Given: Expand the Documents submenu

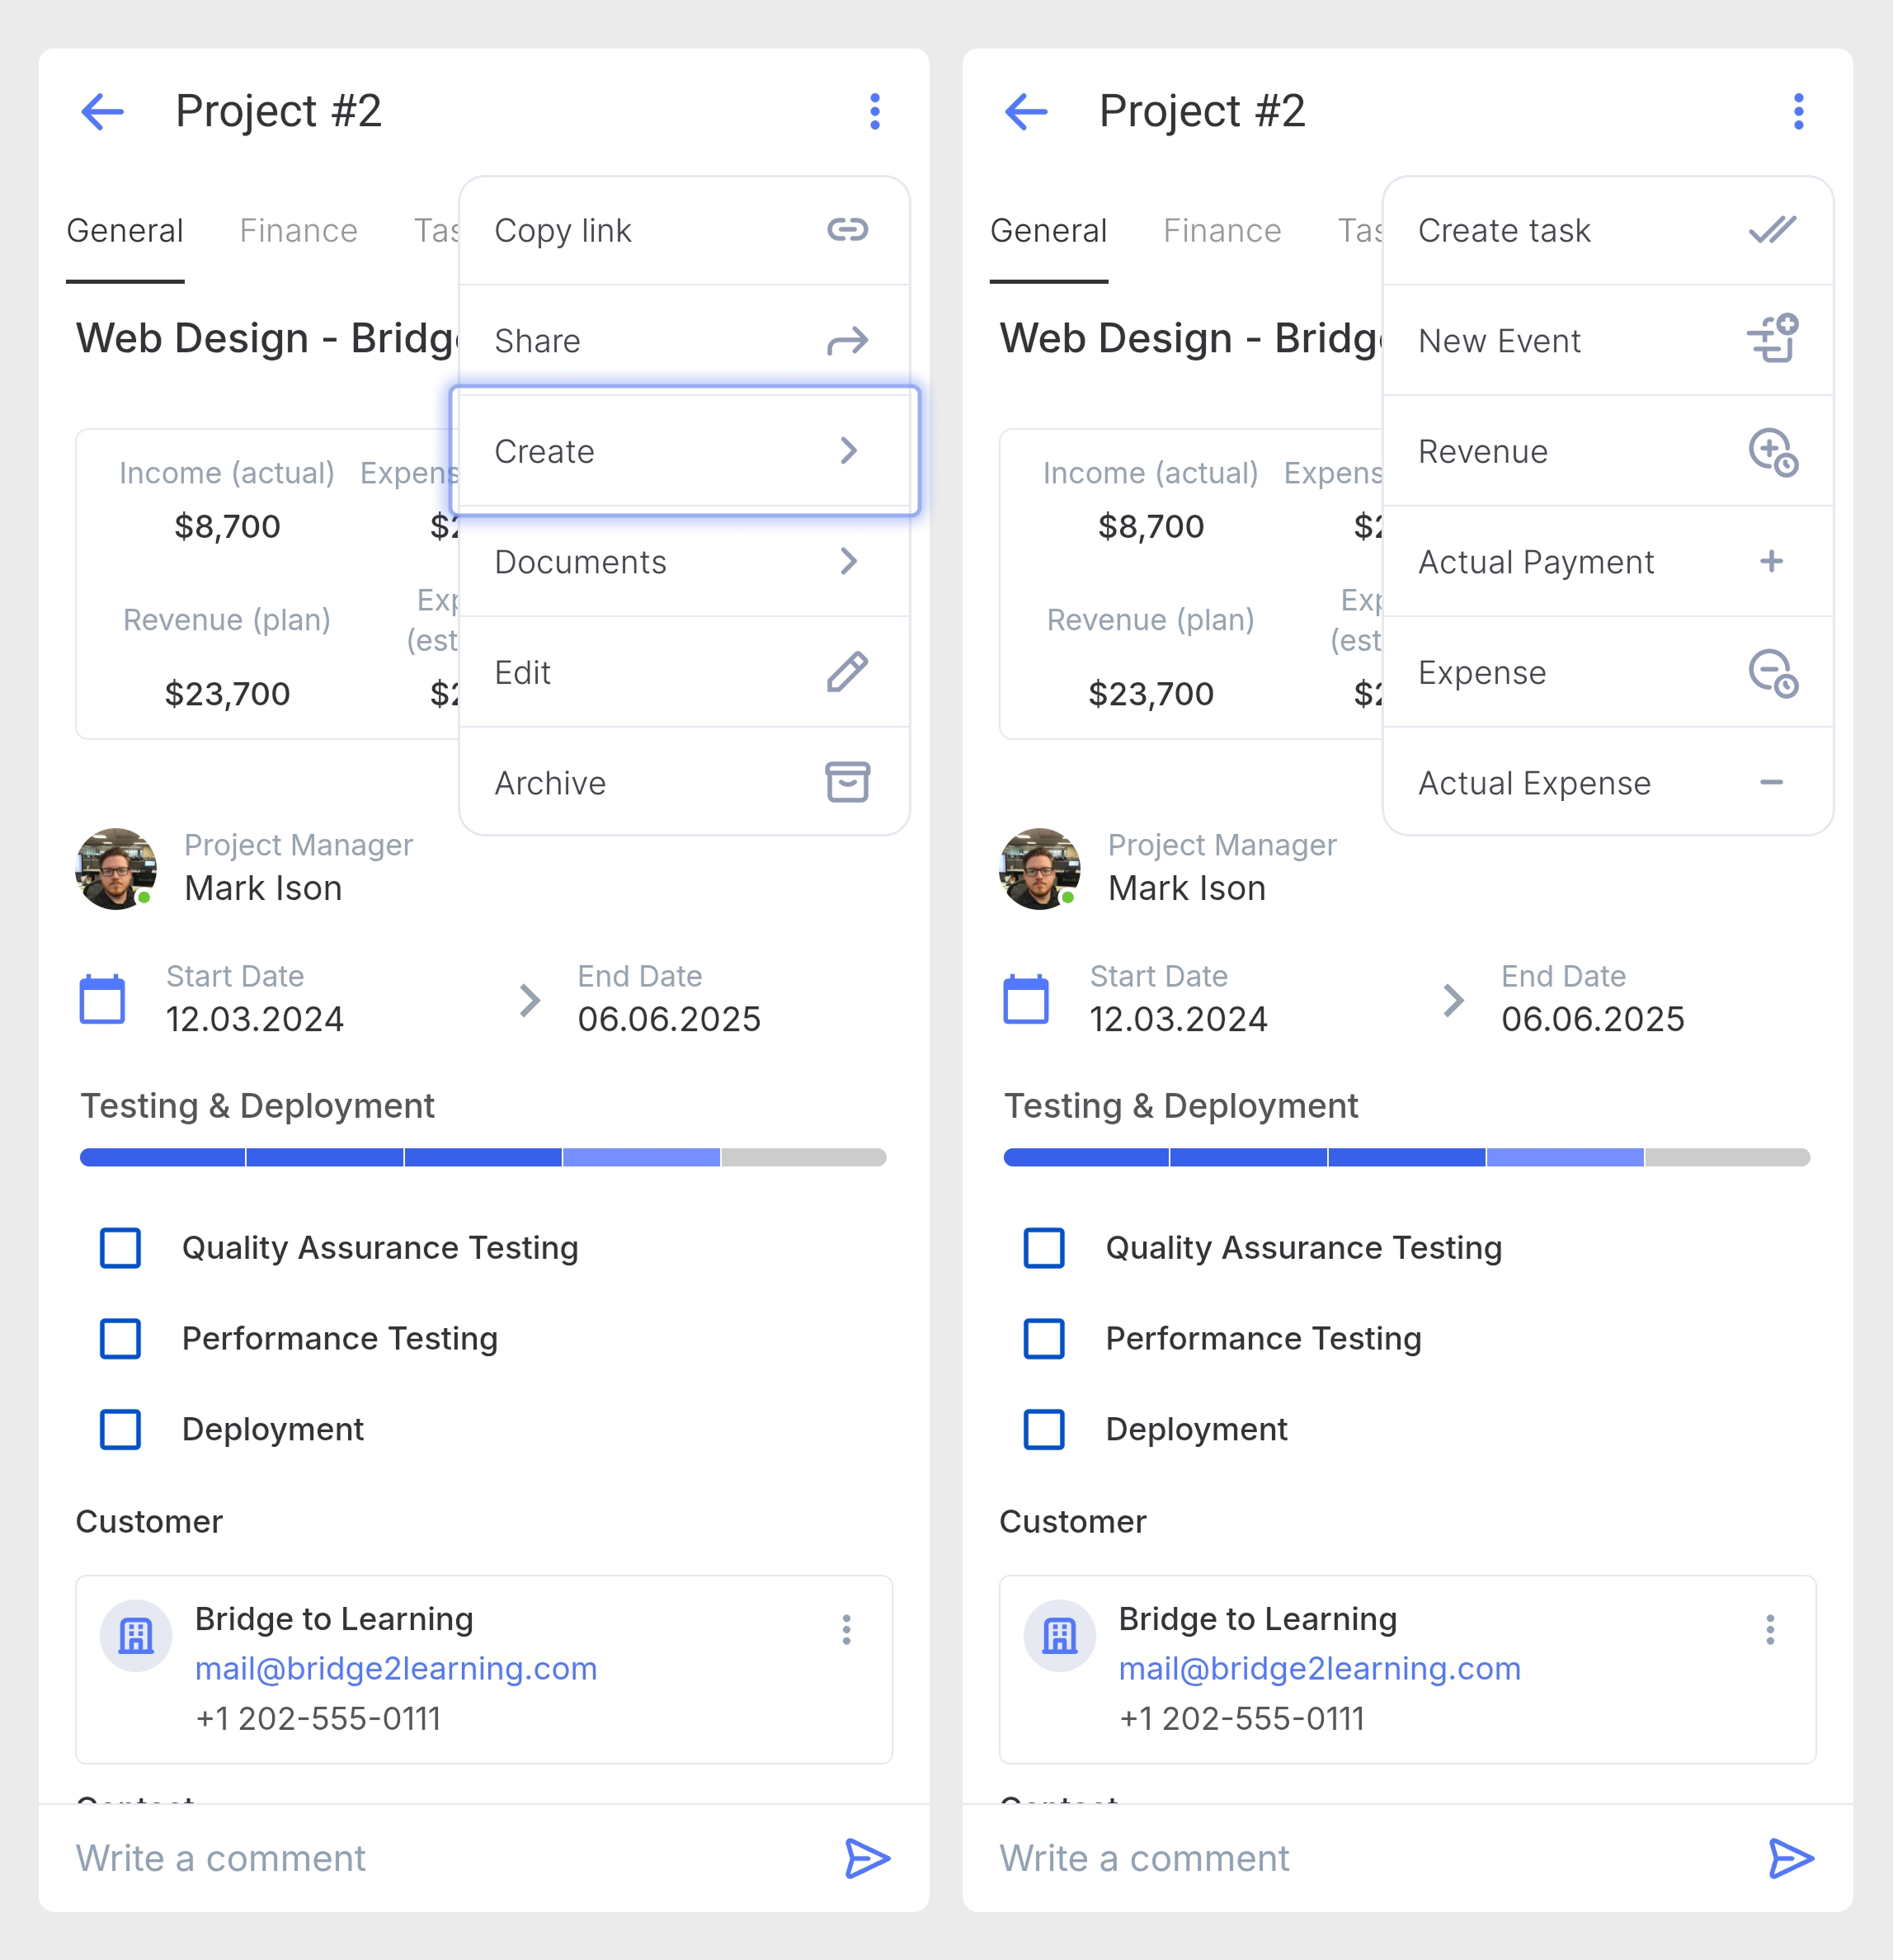Looking at the screenshot, I should (x=684, y=562).
